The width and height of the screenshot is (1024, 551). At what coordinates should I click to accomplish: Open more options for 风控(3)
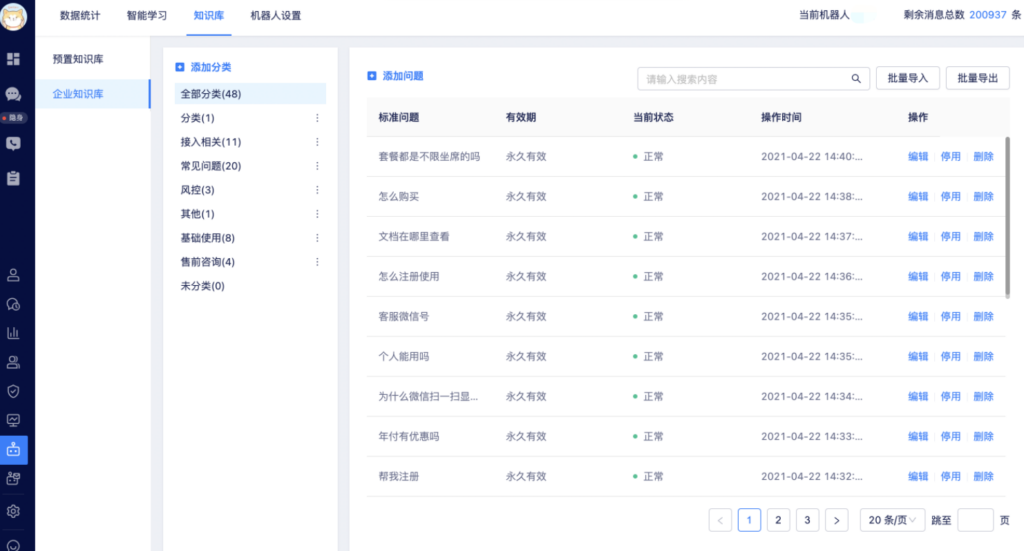tap(317, 190)
